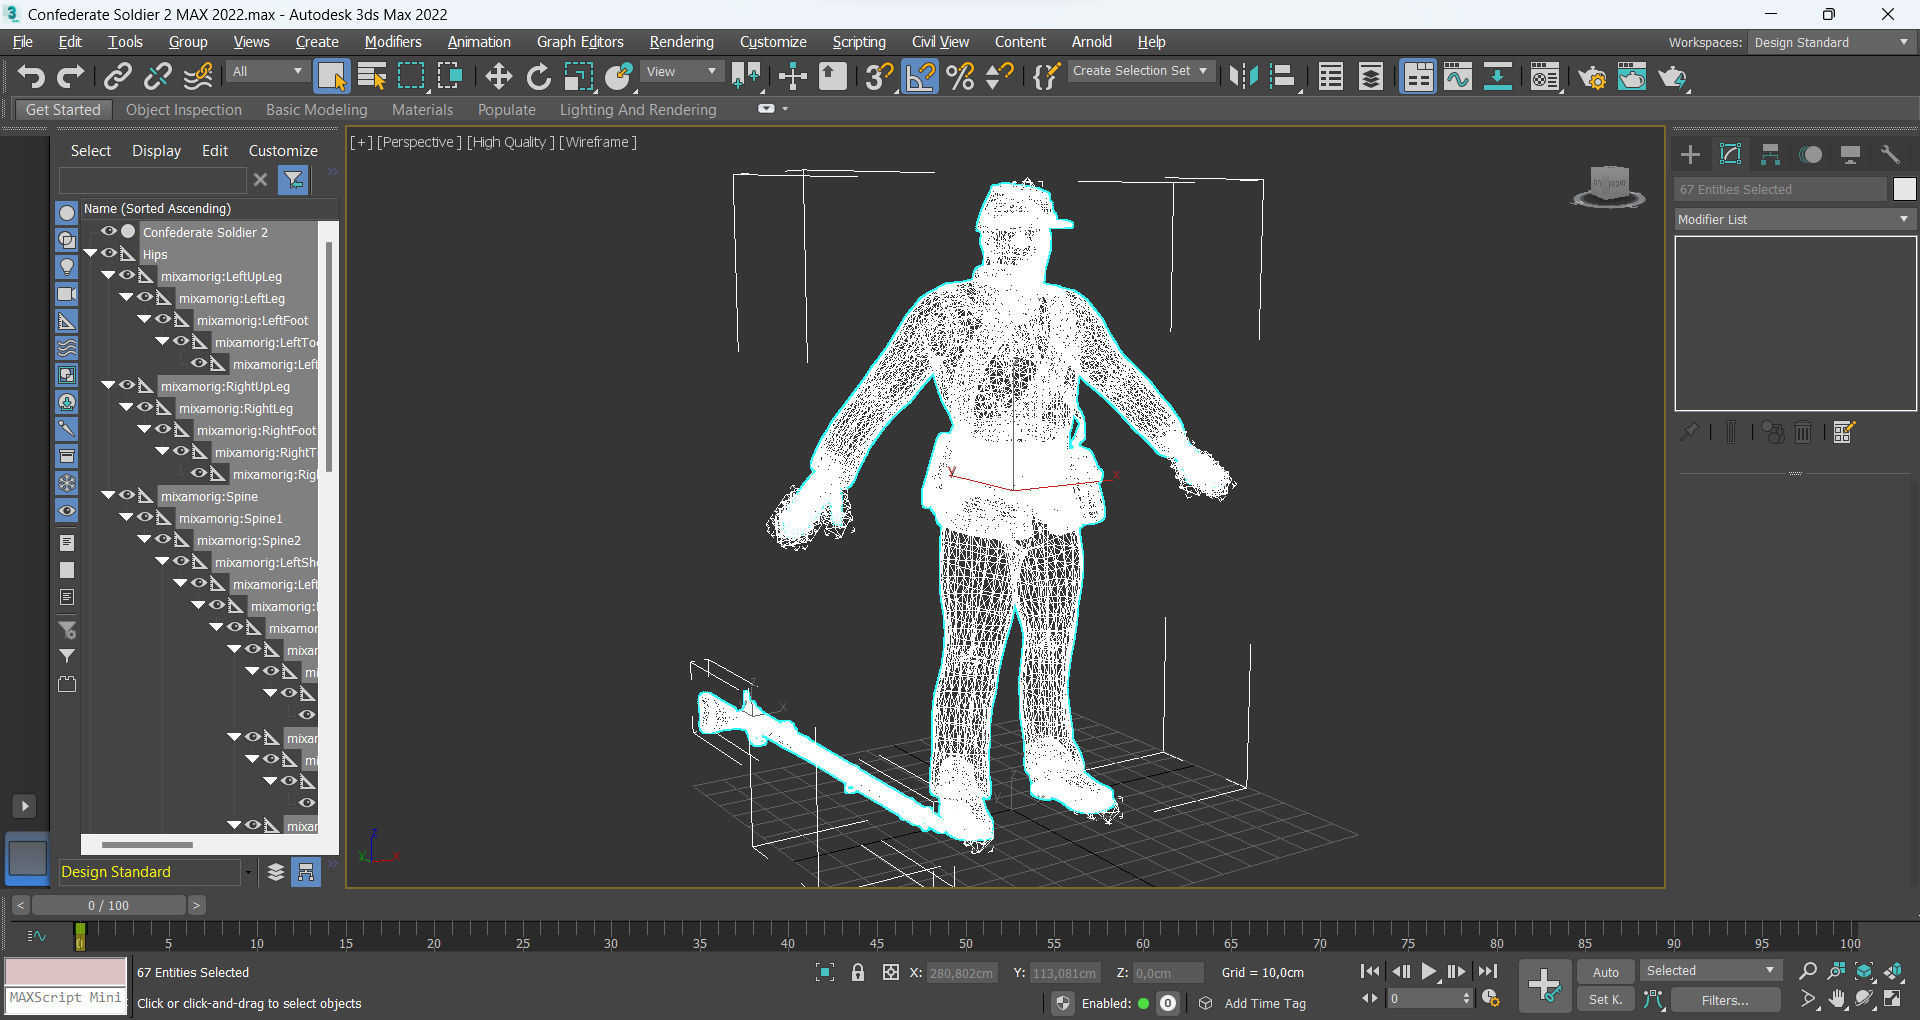This screenshot has width=1920, height=1020.
Task: Toggle visibility of mixamorig:RightLeg
Action: 145,407
